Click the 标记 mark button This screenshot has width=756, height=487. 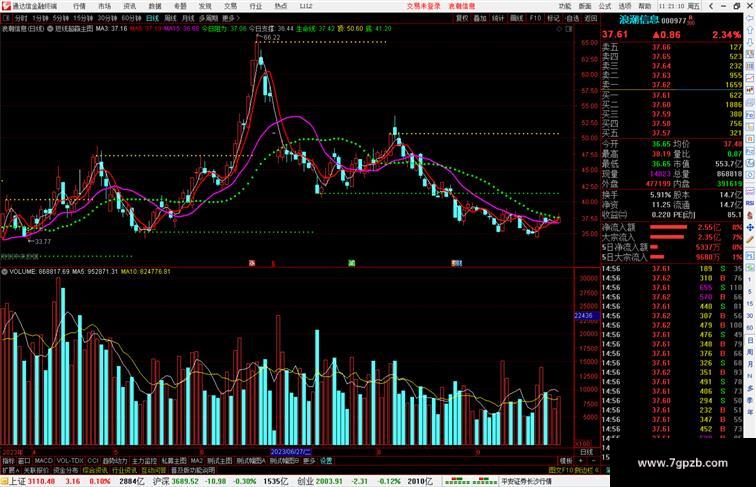554,18
